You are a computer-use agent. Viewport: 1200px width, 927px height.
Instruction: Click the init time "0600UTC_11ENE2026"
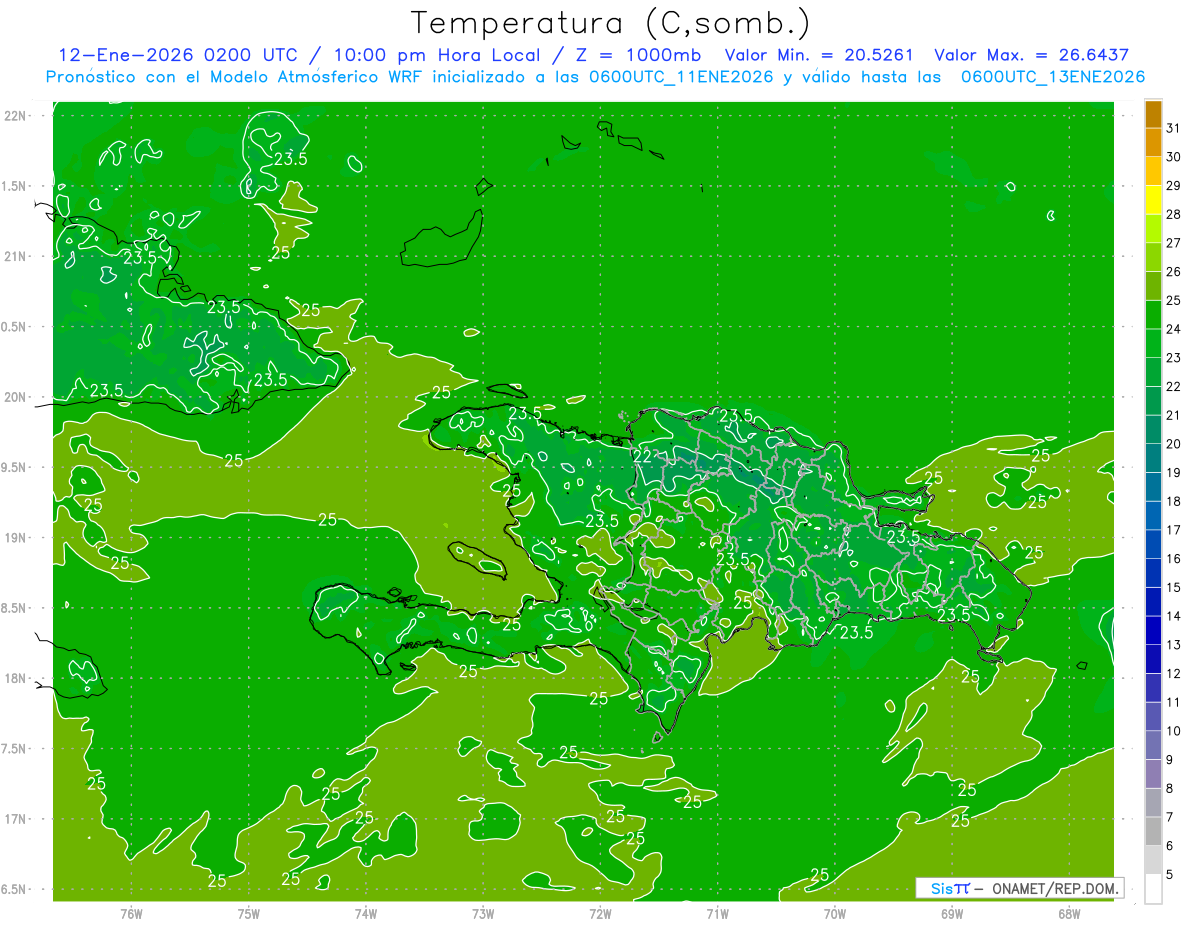click(683, 77)
